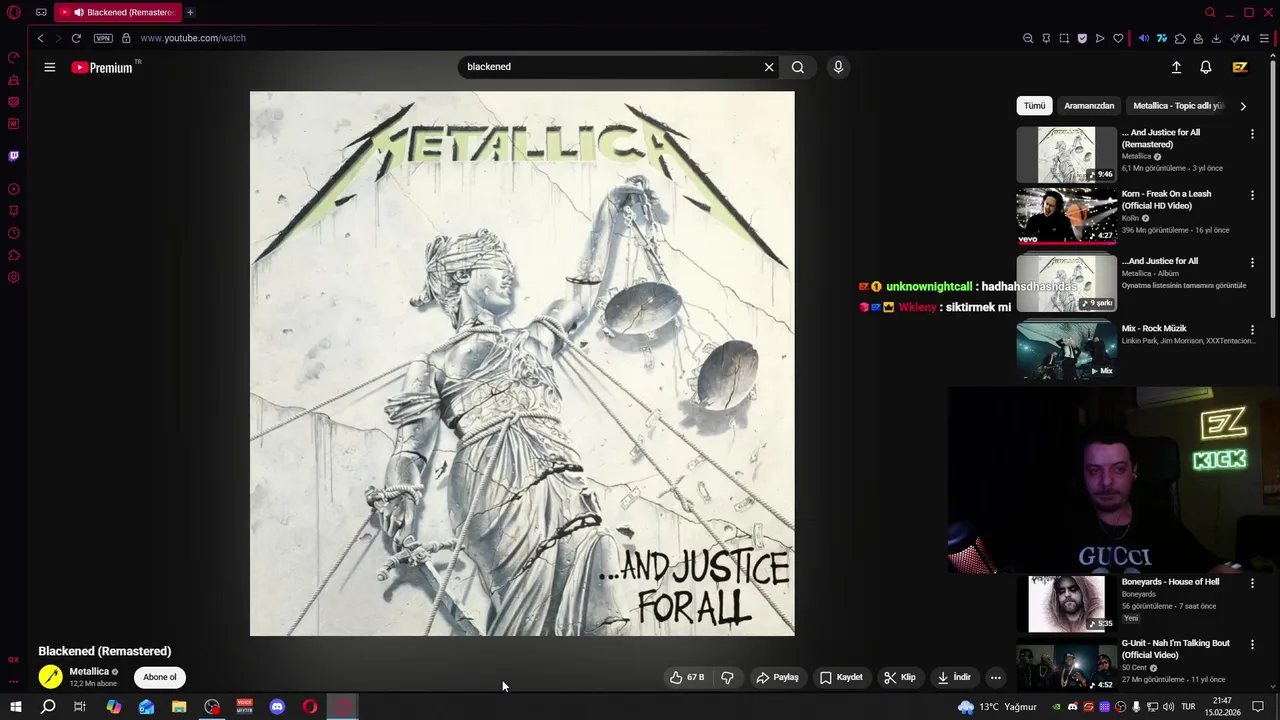Viewport: 1280px width, 720px height.
Task: Open Discord from the taskbar
Action: pos(277,707)
